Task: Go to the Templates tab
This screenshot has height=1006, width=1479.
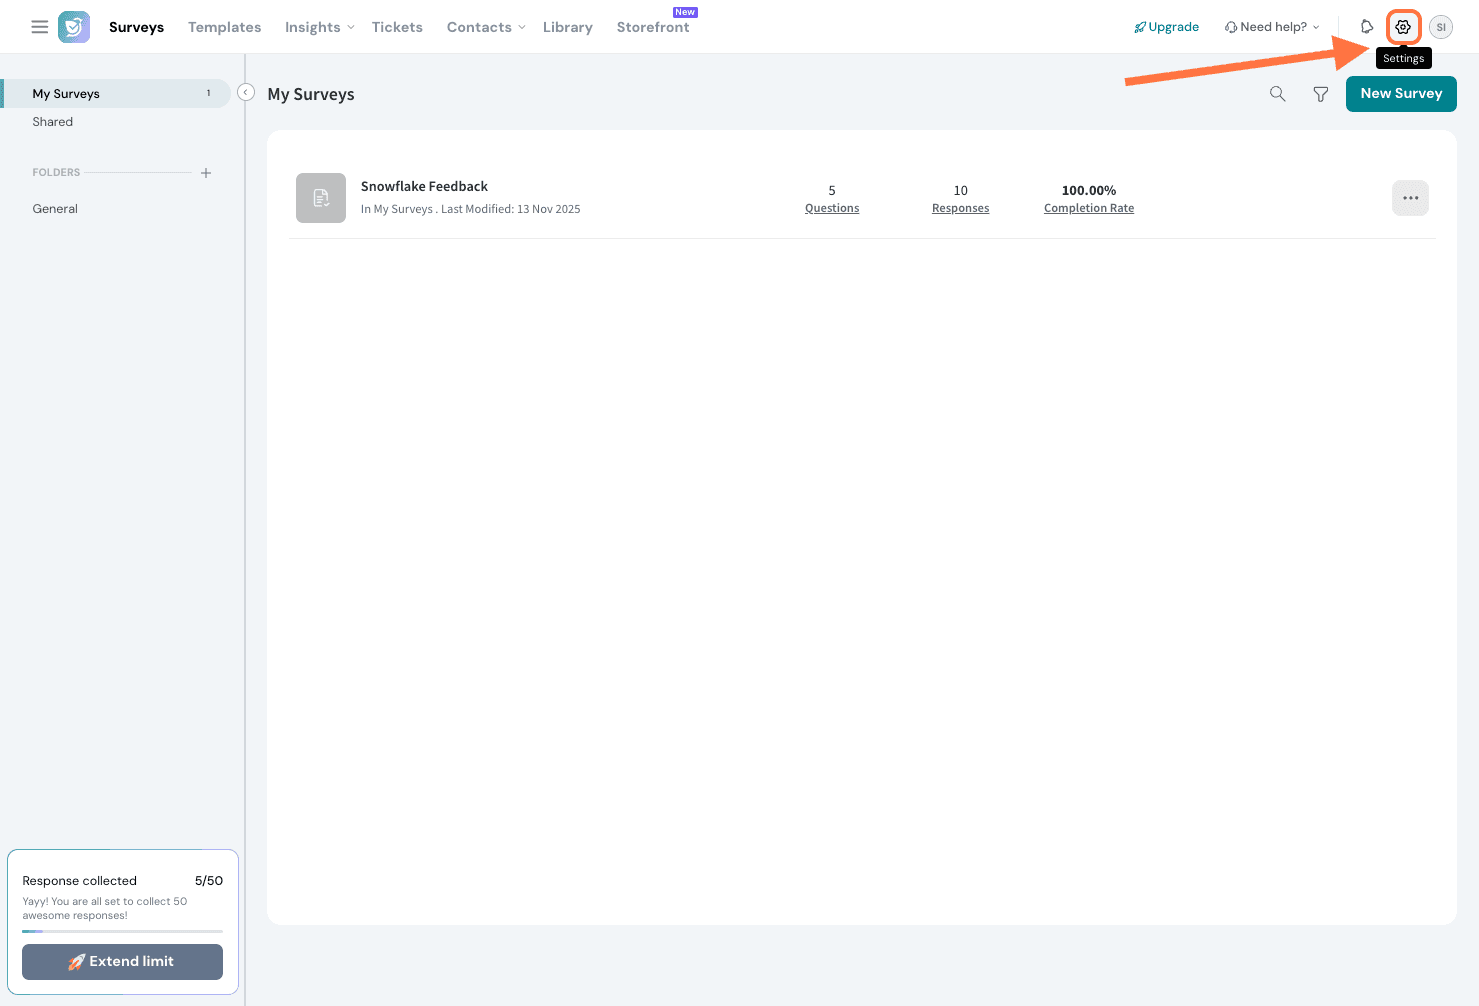Action: [x=224, y=27]
